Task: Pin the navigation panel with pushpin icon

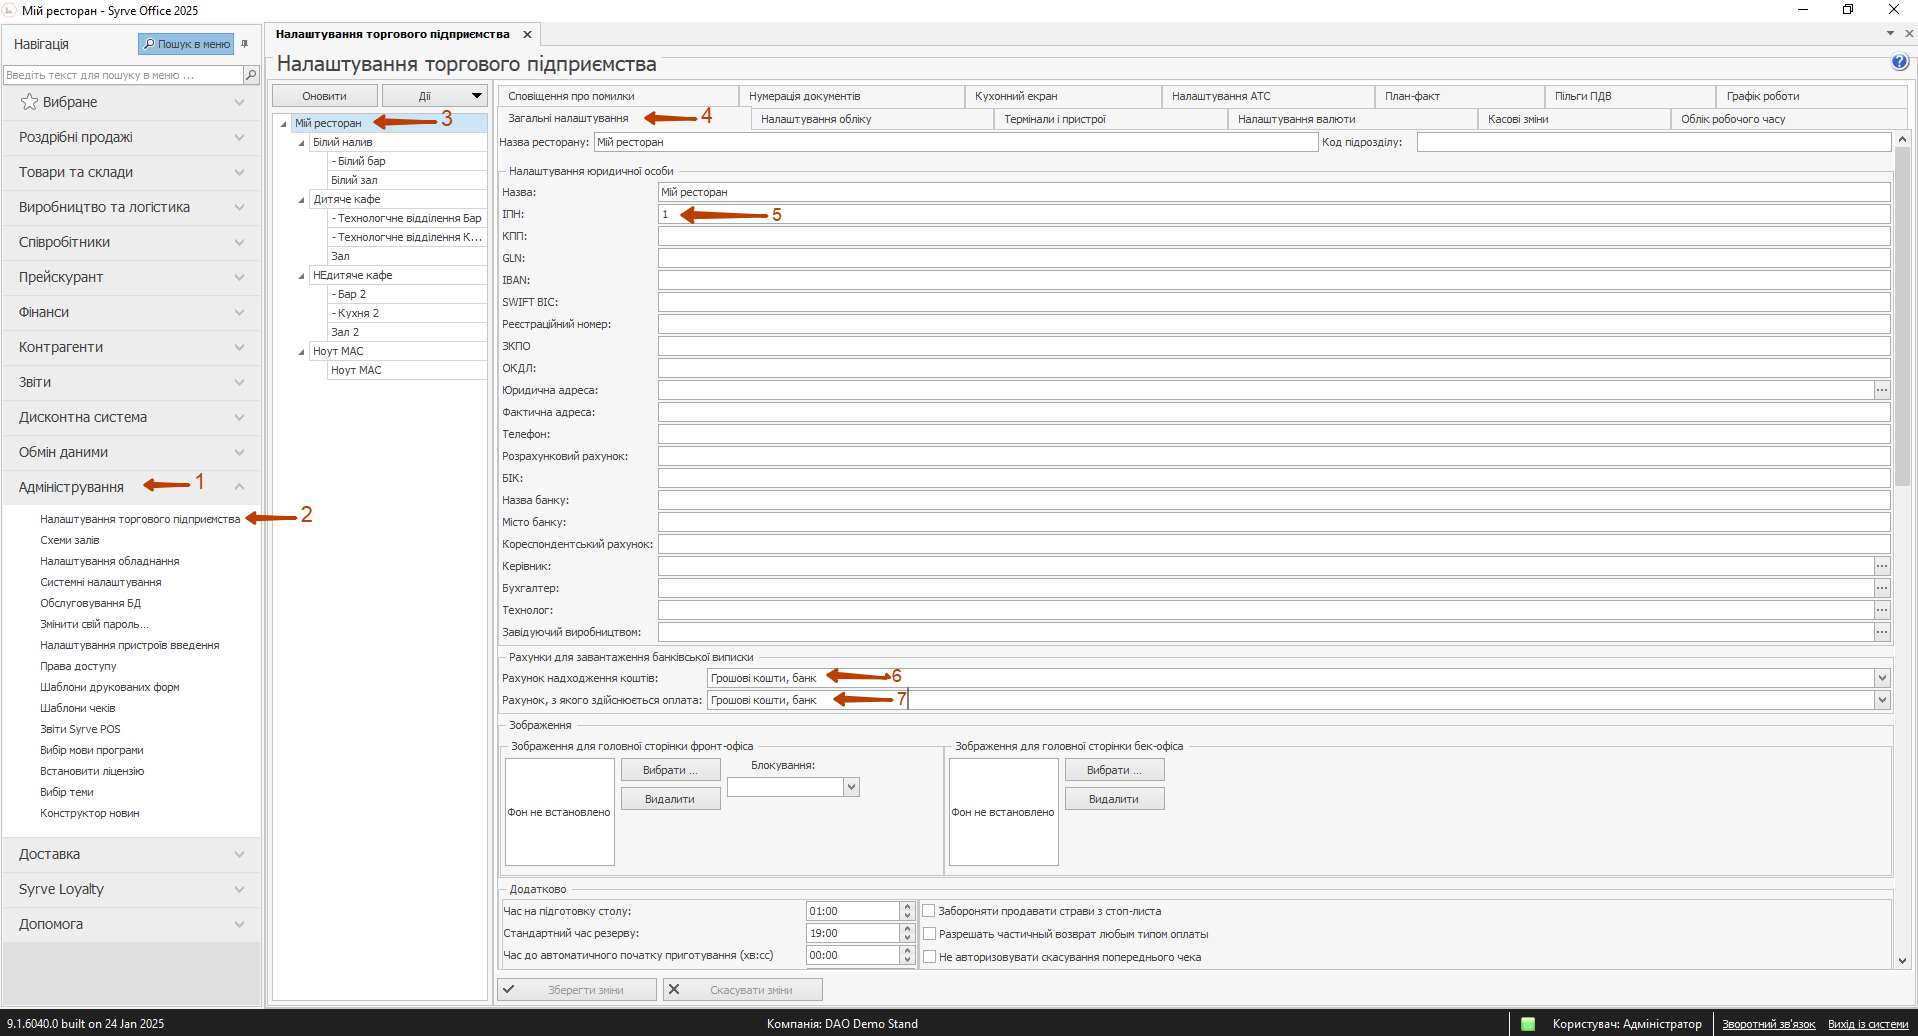Action: tap(245, 44)
